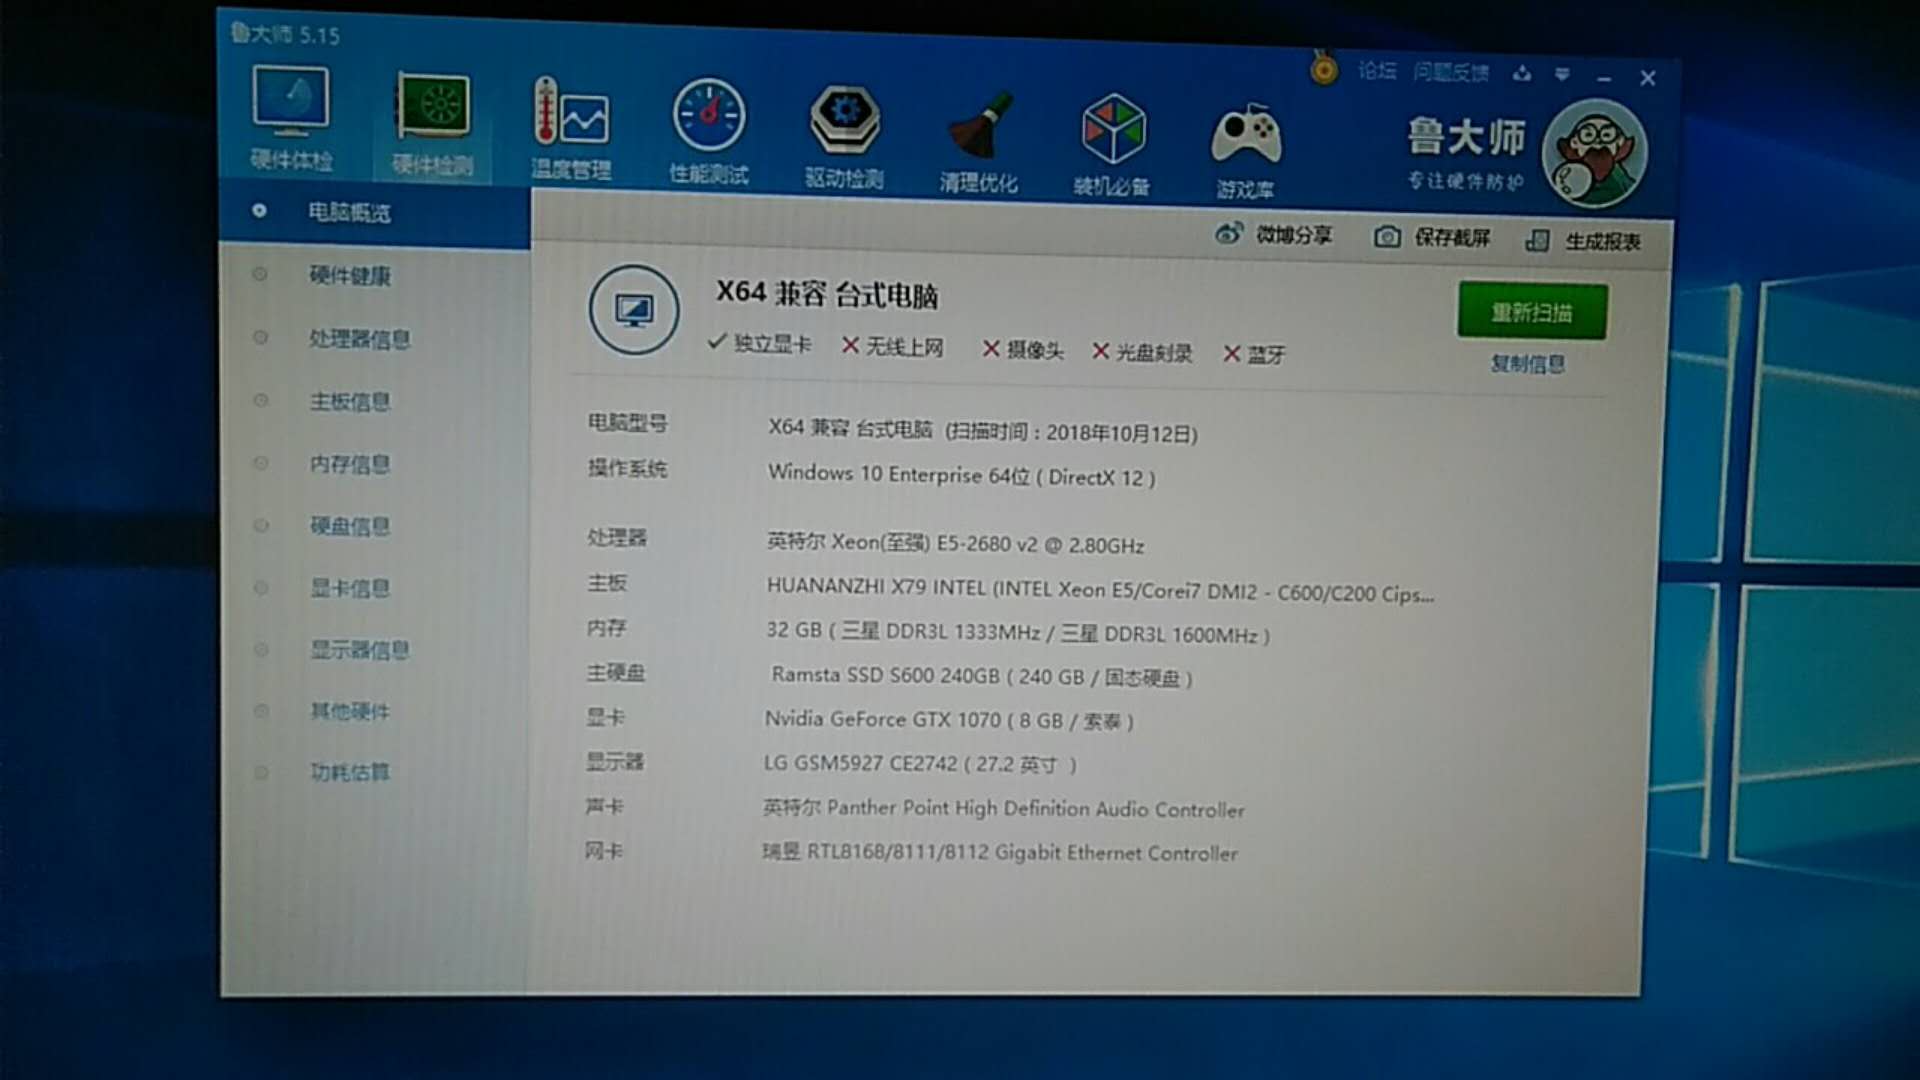
Task: Click the RTL8168 Gigabit Ethernet entry
Action: [x=1000, y=852]
